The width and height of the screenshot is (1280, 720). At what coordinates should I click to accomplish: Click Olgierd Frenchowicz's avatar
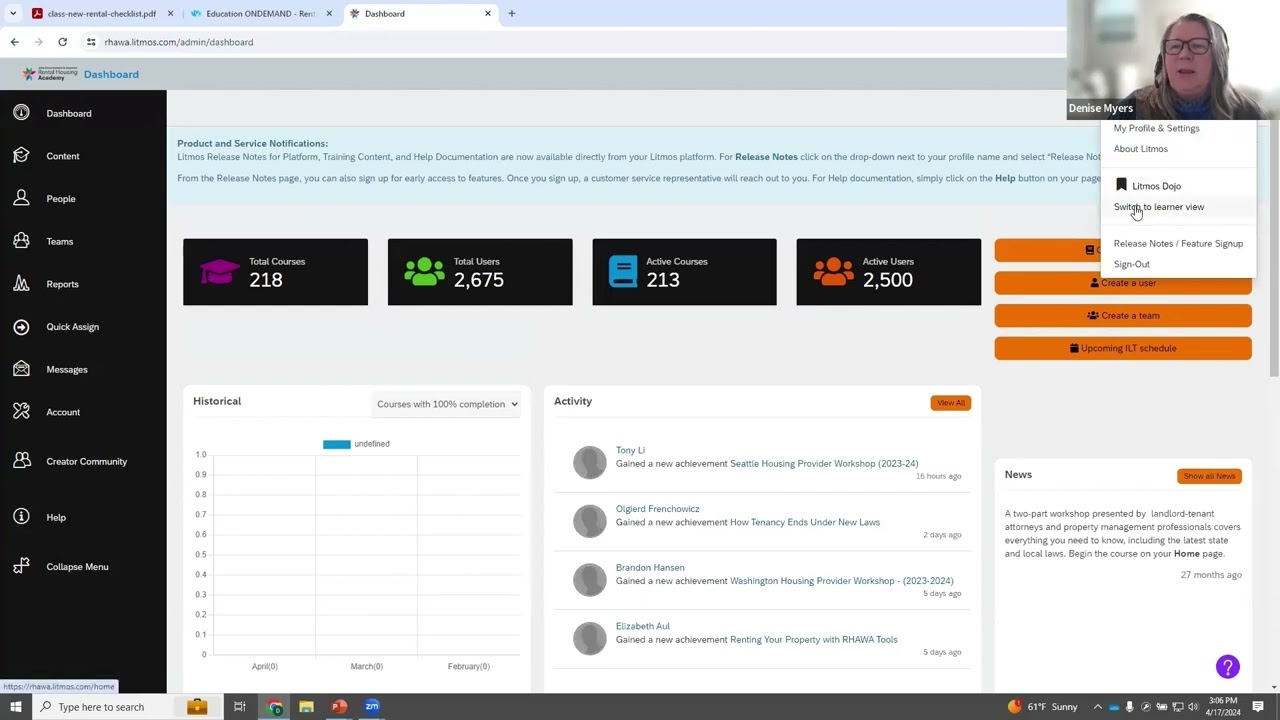tap(590, 521)
